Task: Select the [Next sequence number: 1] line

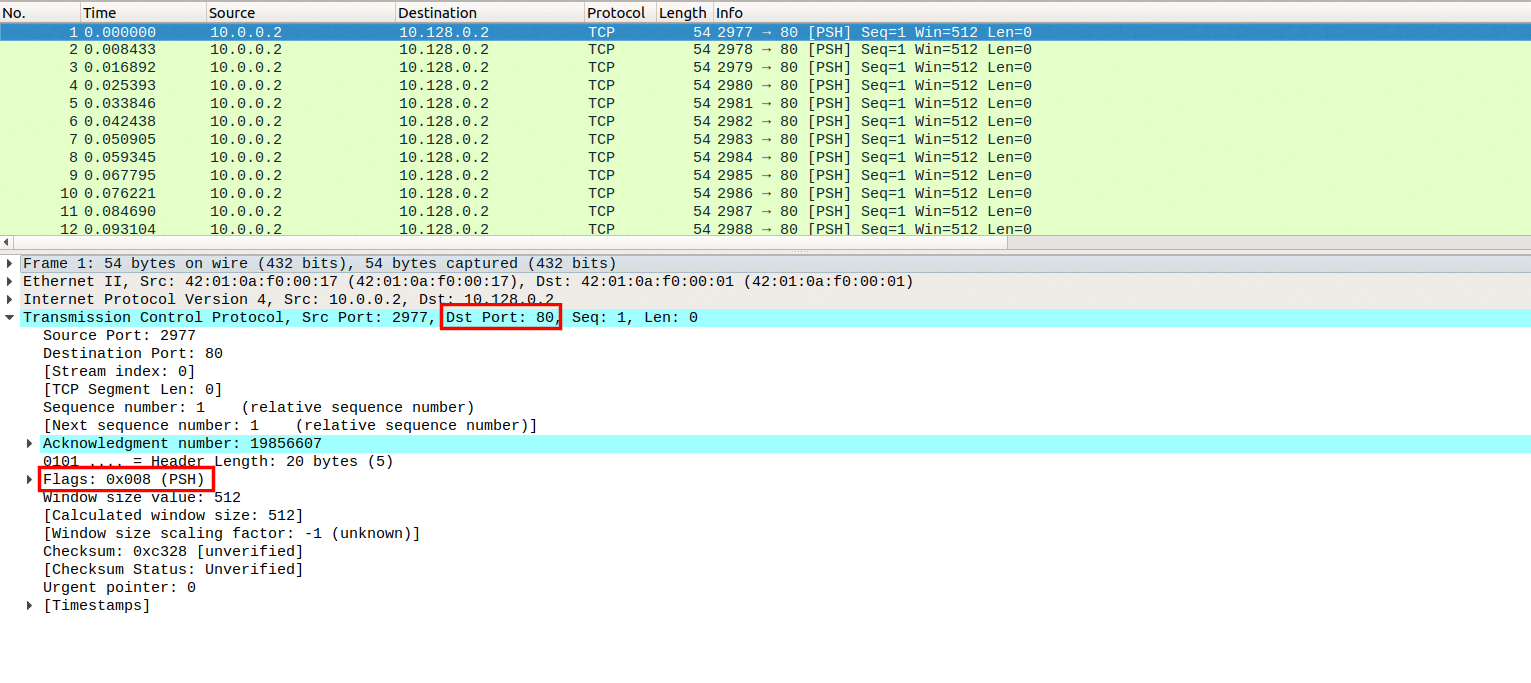Action: [x=290, y=426]
